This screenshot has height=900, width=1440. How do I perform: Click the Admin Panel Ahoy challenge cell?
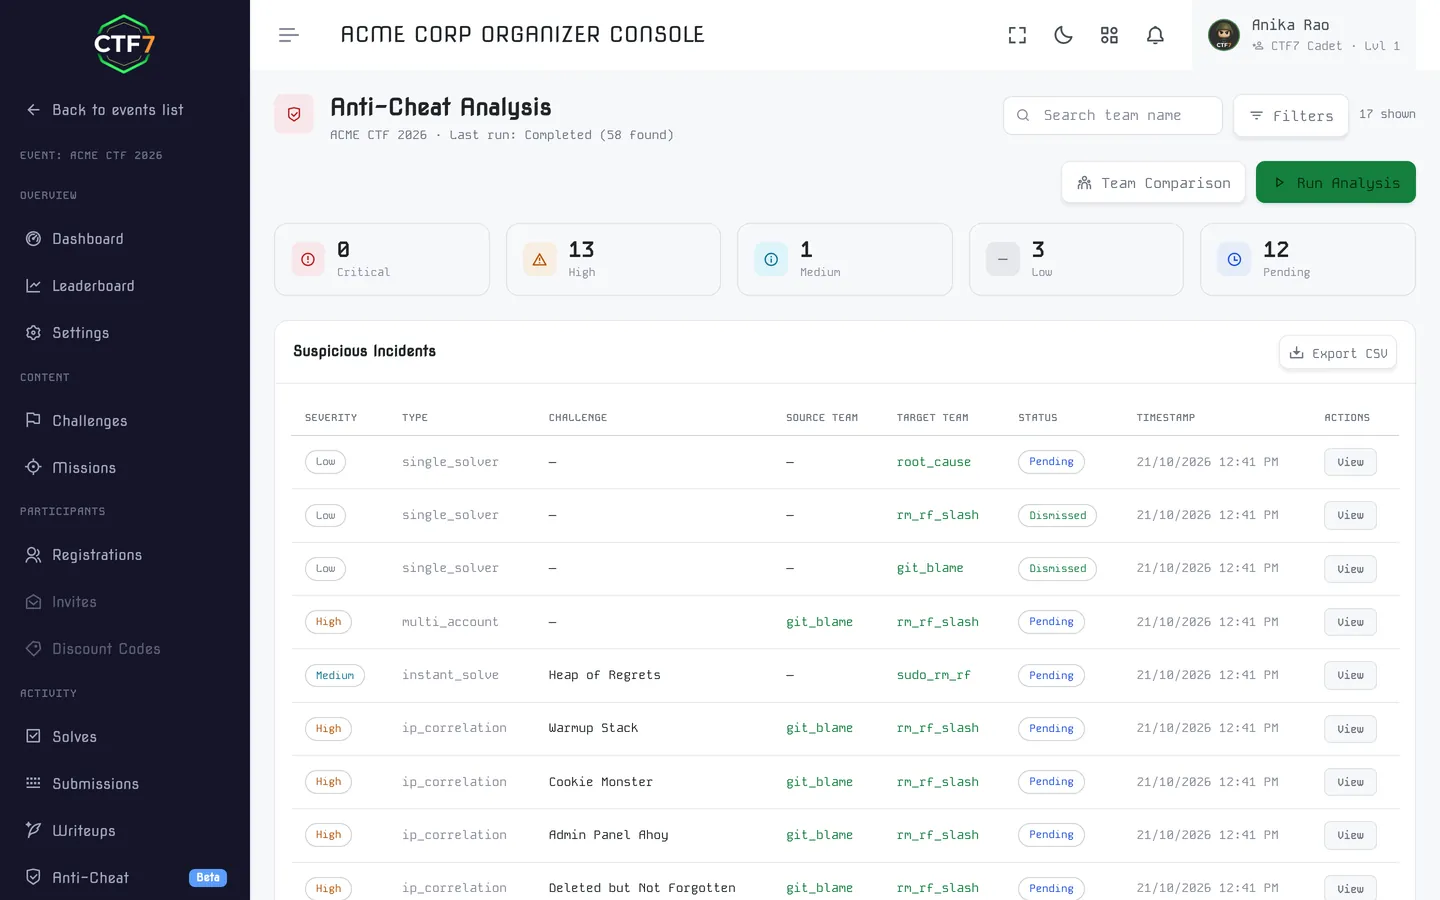pos(608,835)
